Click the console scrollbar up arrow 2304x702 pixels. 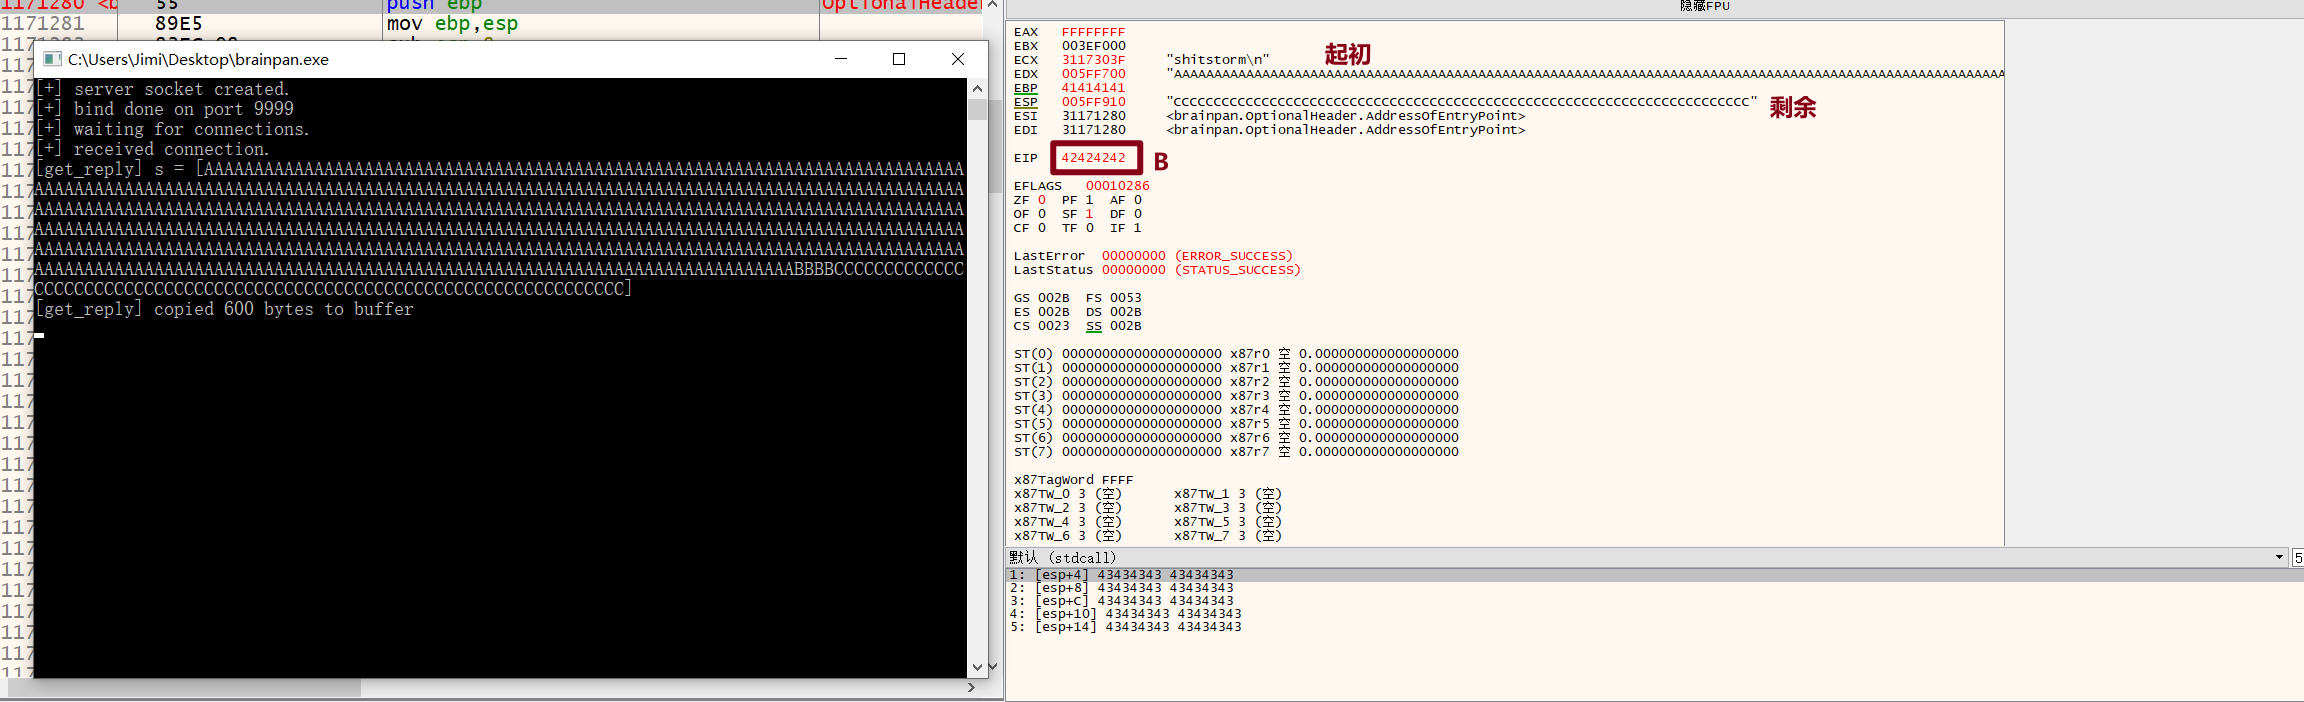[977, 89]
